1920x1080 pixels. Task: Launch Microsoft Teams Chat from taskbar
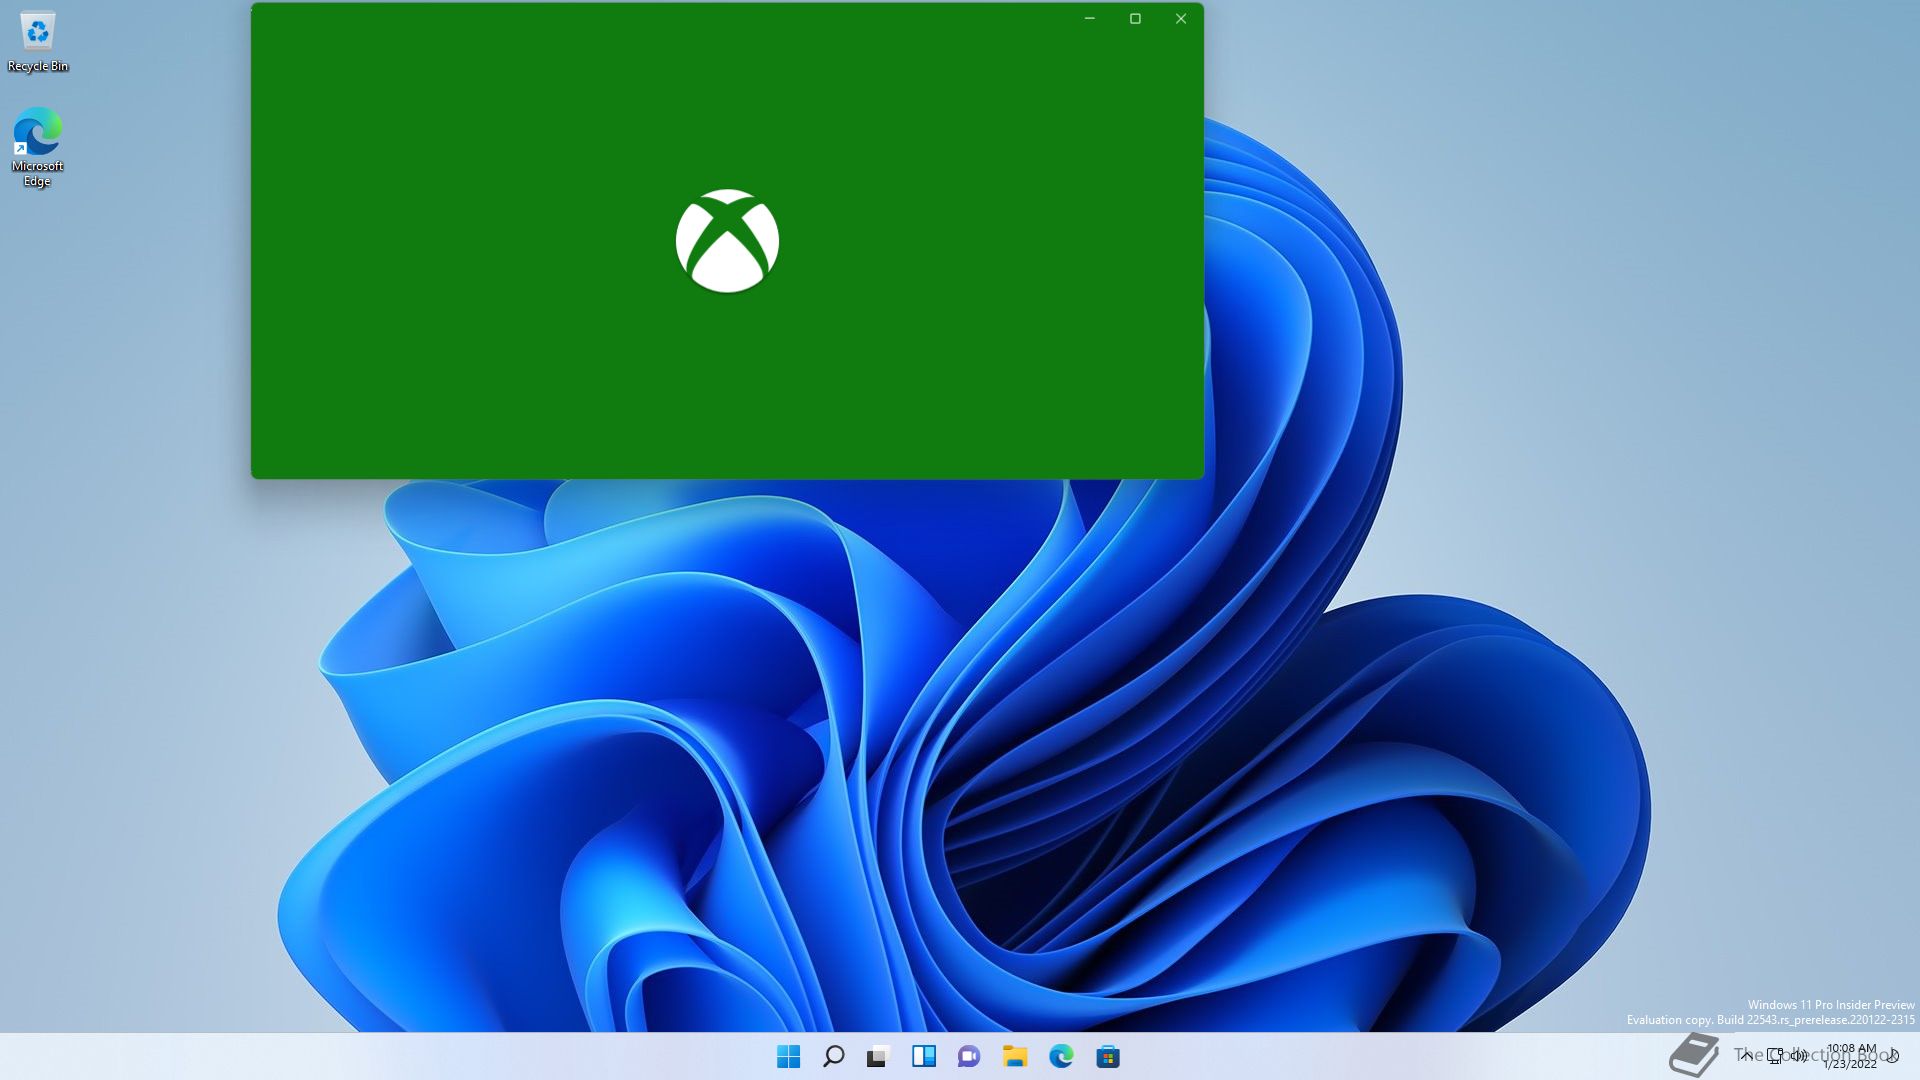click(x=968, y=1056)
